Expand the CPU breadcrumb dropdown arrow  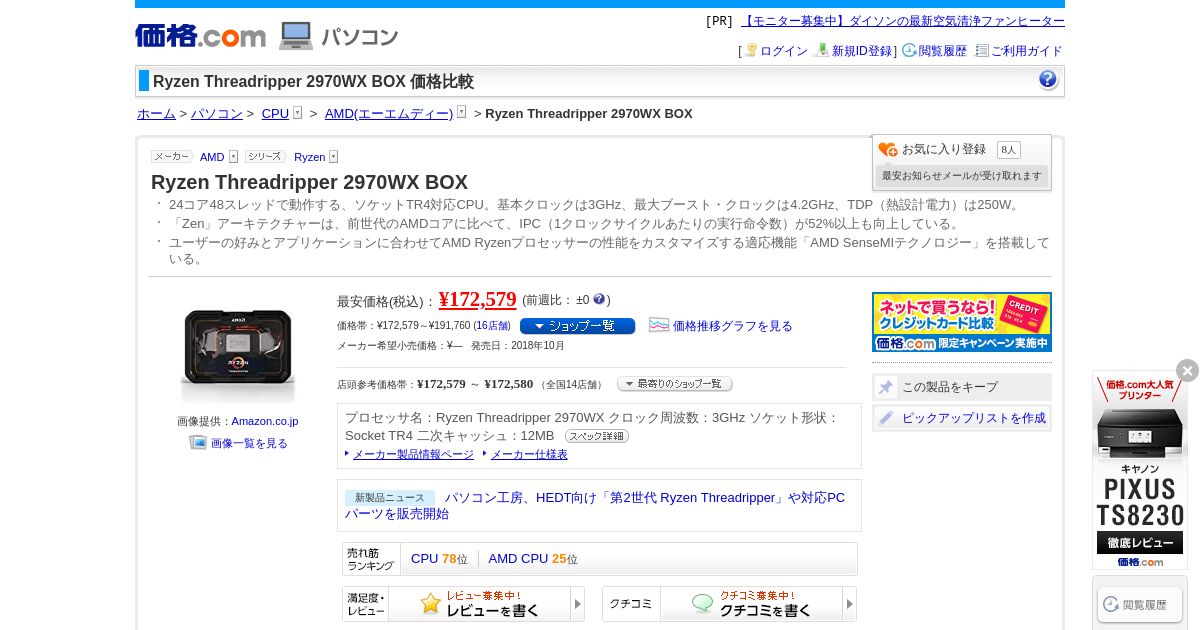point(297,113)
